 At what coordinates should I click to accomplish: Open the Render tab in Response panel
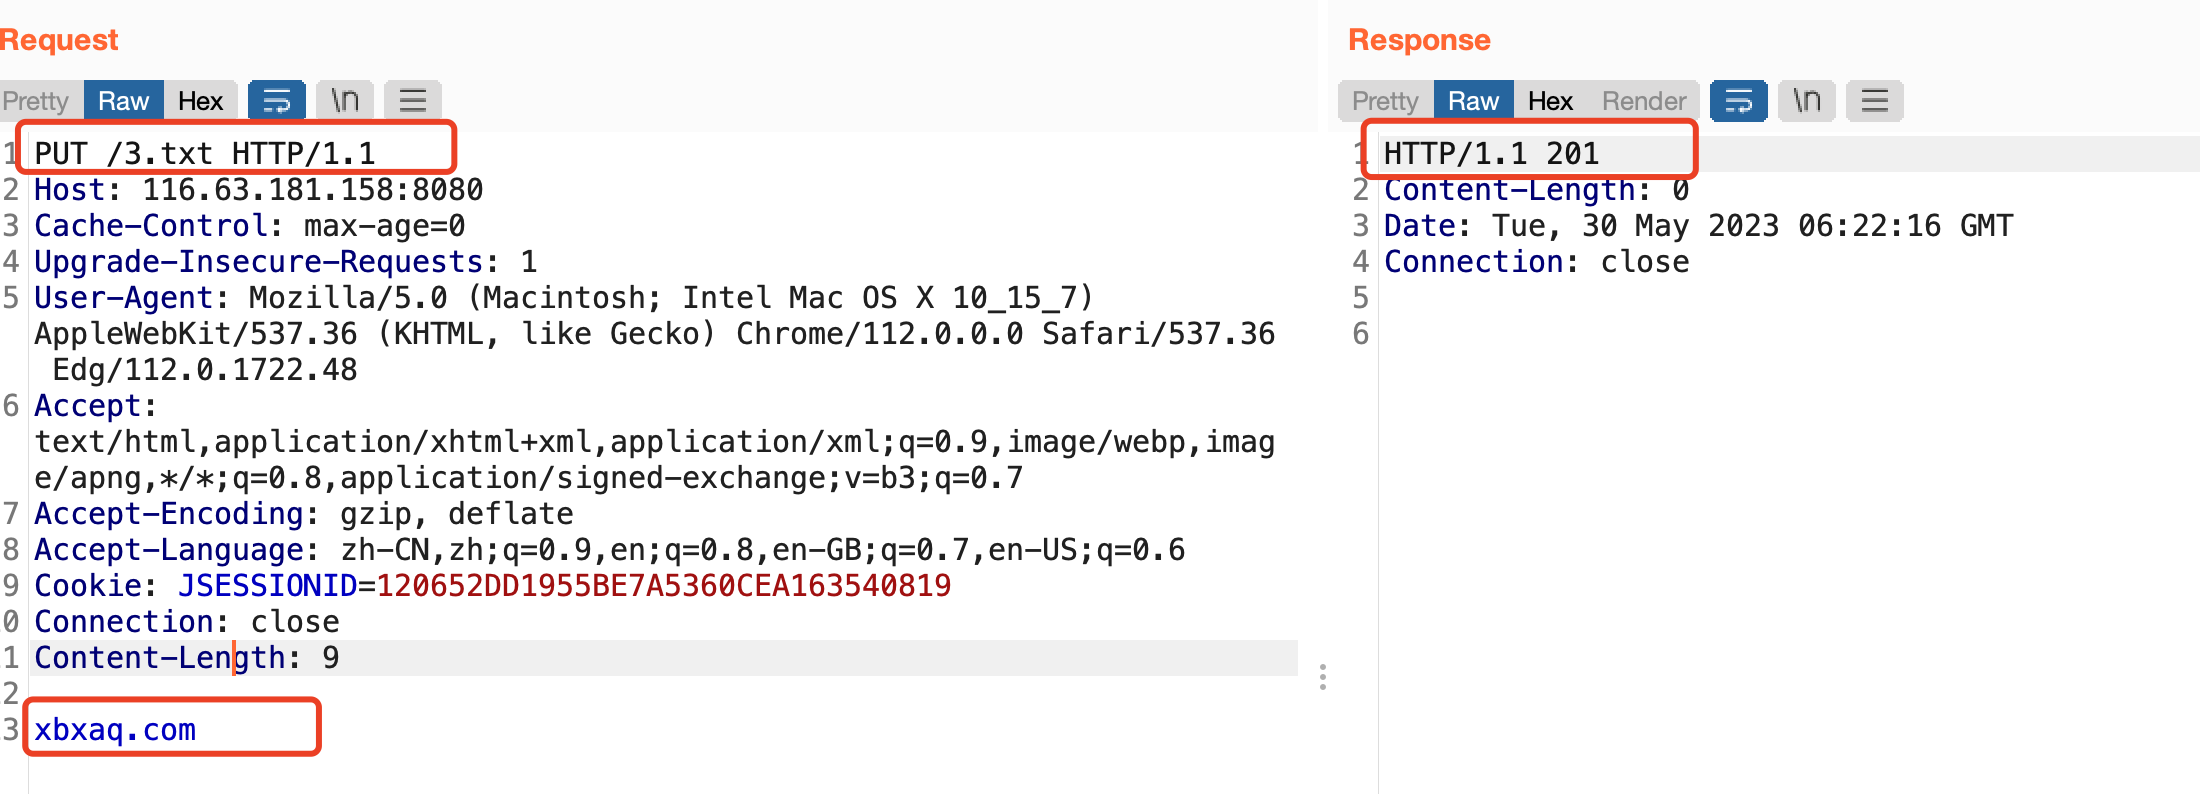pos(1643,101)
